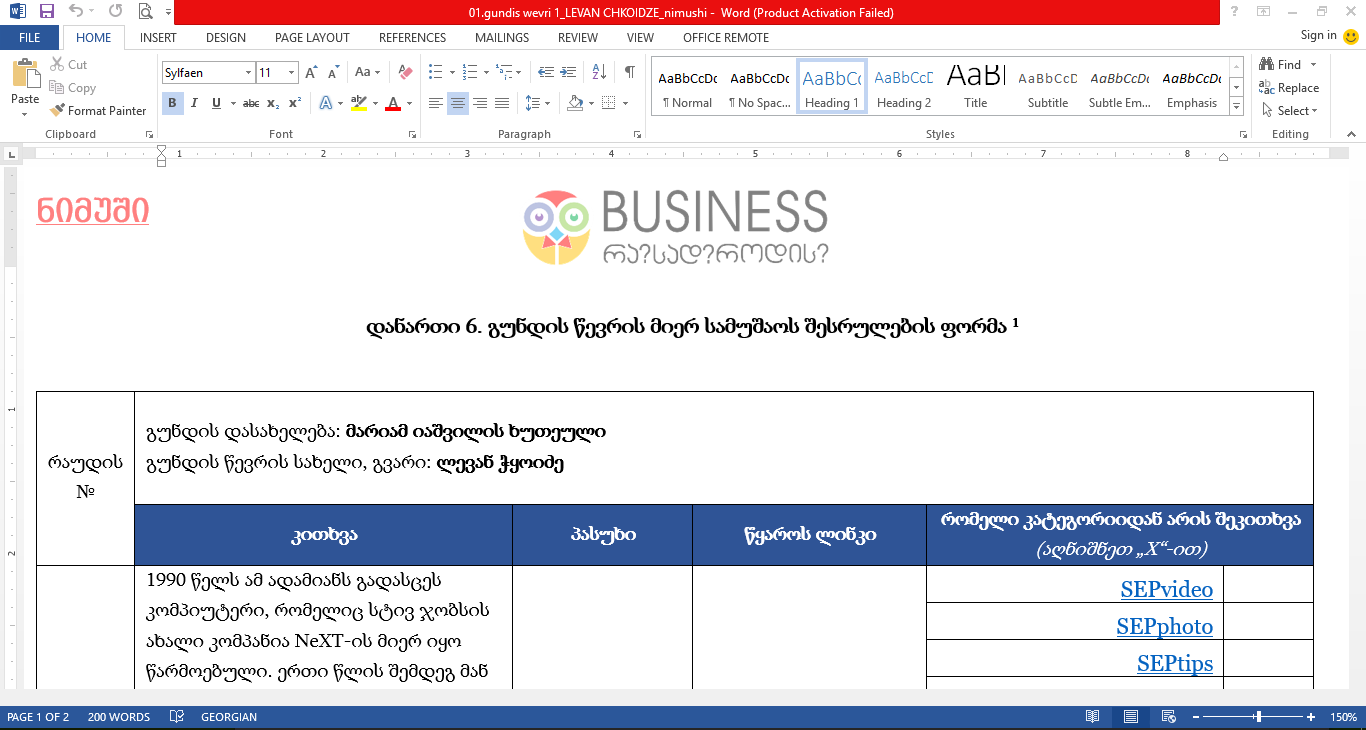
Task: Click the Replace button in Editing group
Action: pyautogui.click(x=1290, y=88)
